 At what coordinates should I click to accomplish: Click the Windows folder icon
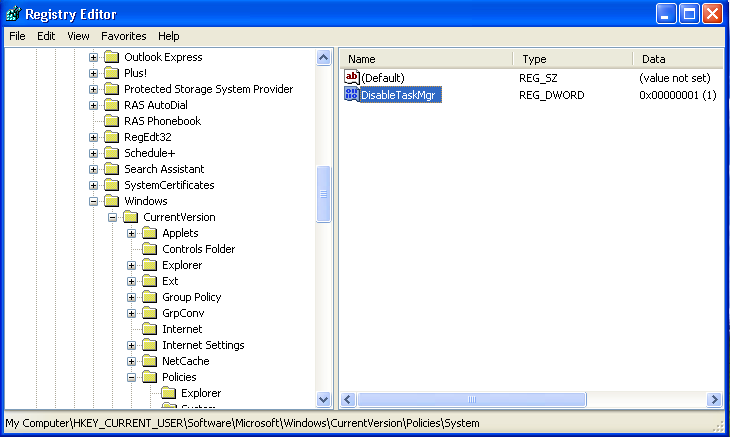click(111, 201)
